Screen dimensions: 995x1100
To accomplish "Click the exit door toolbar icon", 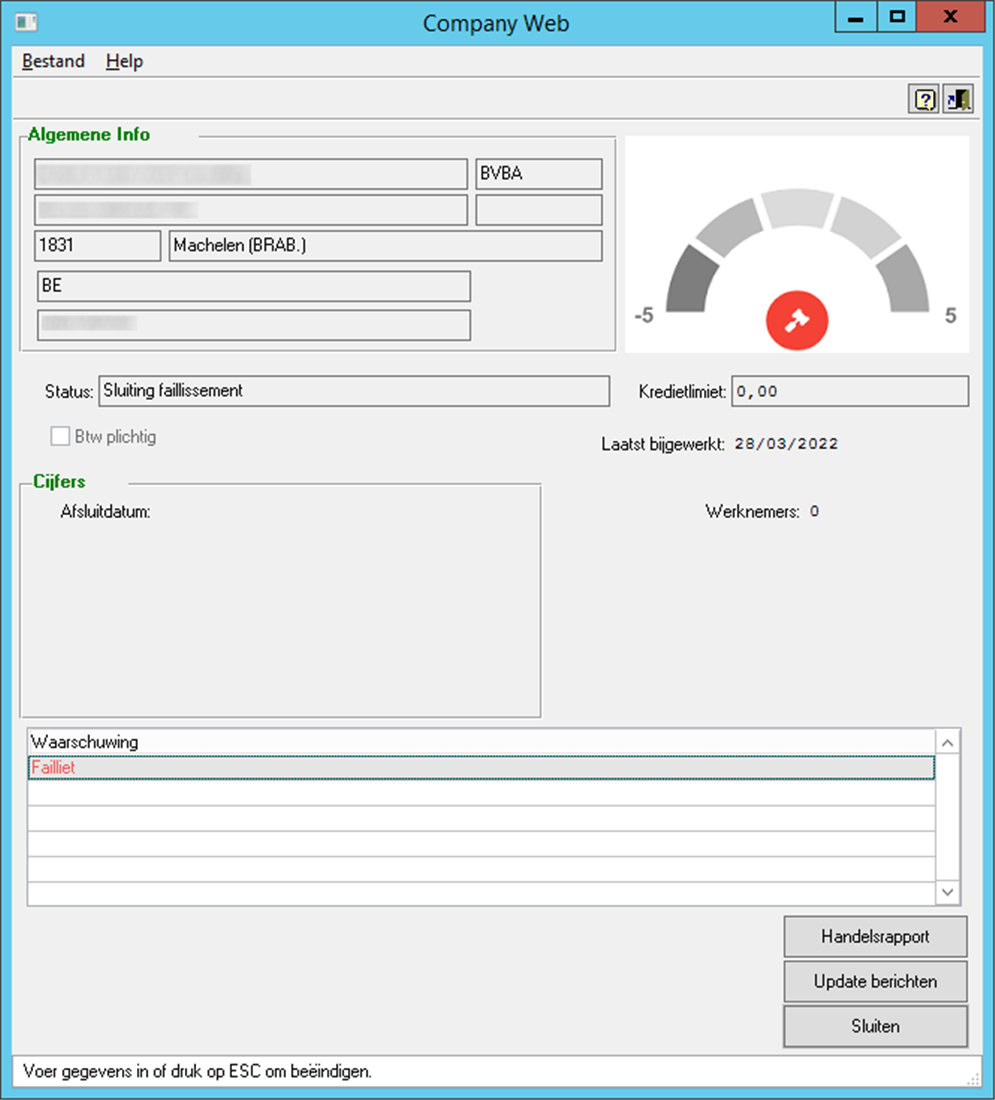I will click(958, 100).
